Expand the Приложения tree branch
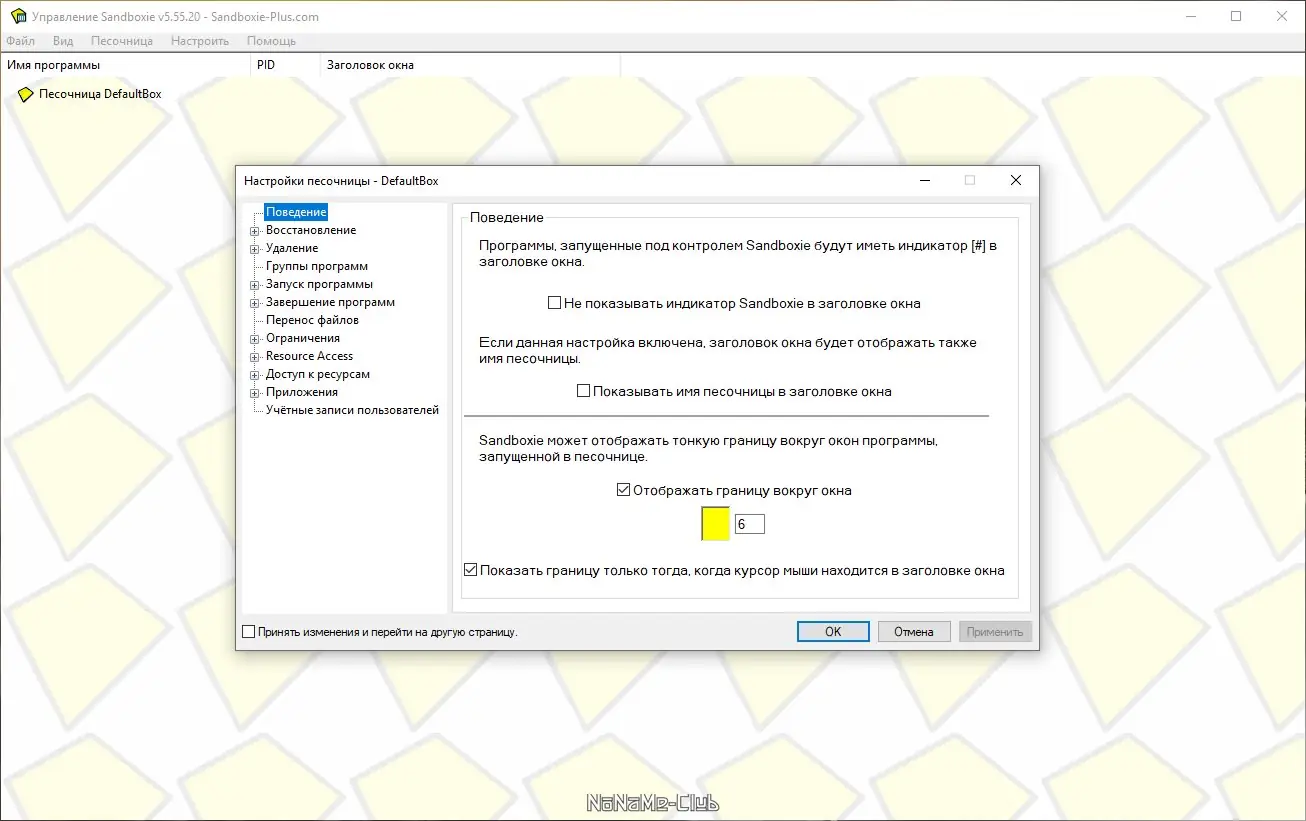 pos(256,392)
